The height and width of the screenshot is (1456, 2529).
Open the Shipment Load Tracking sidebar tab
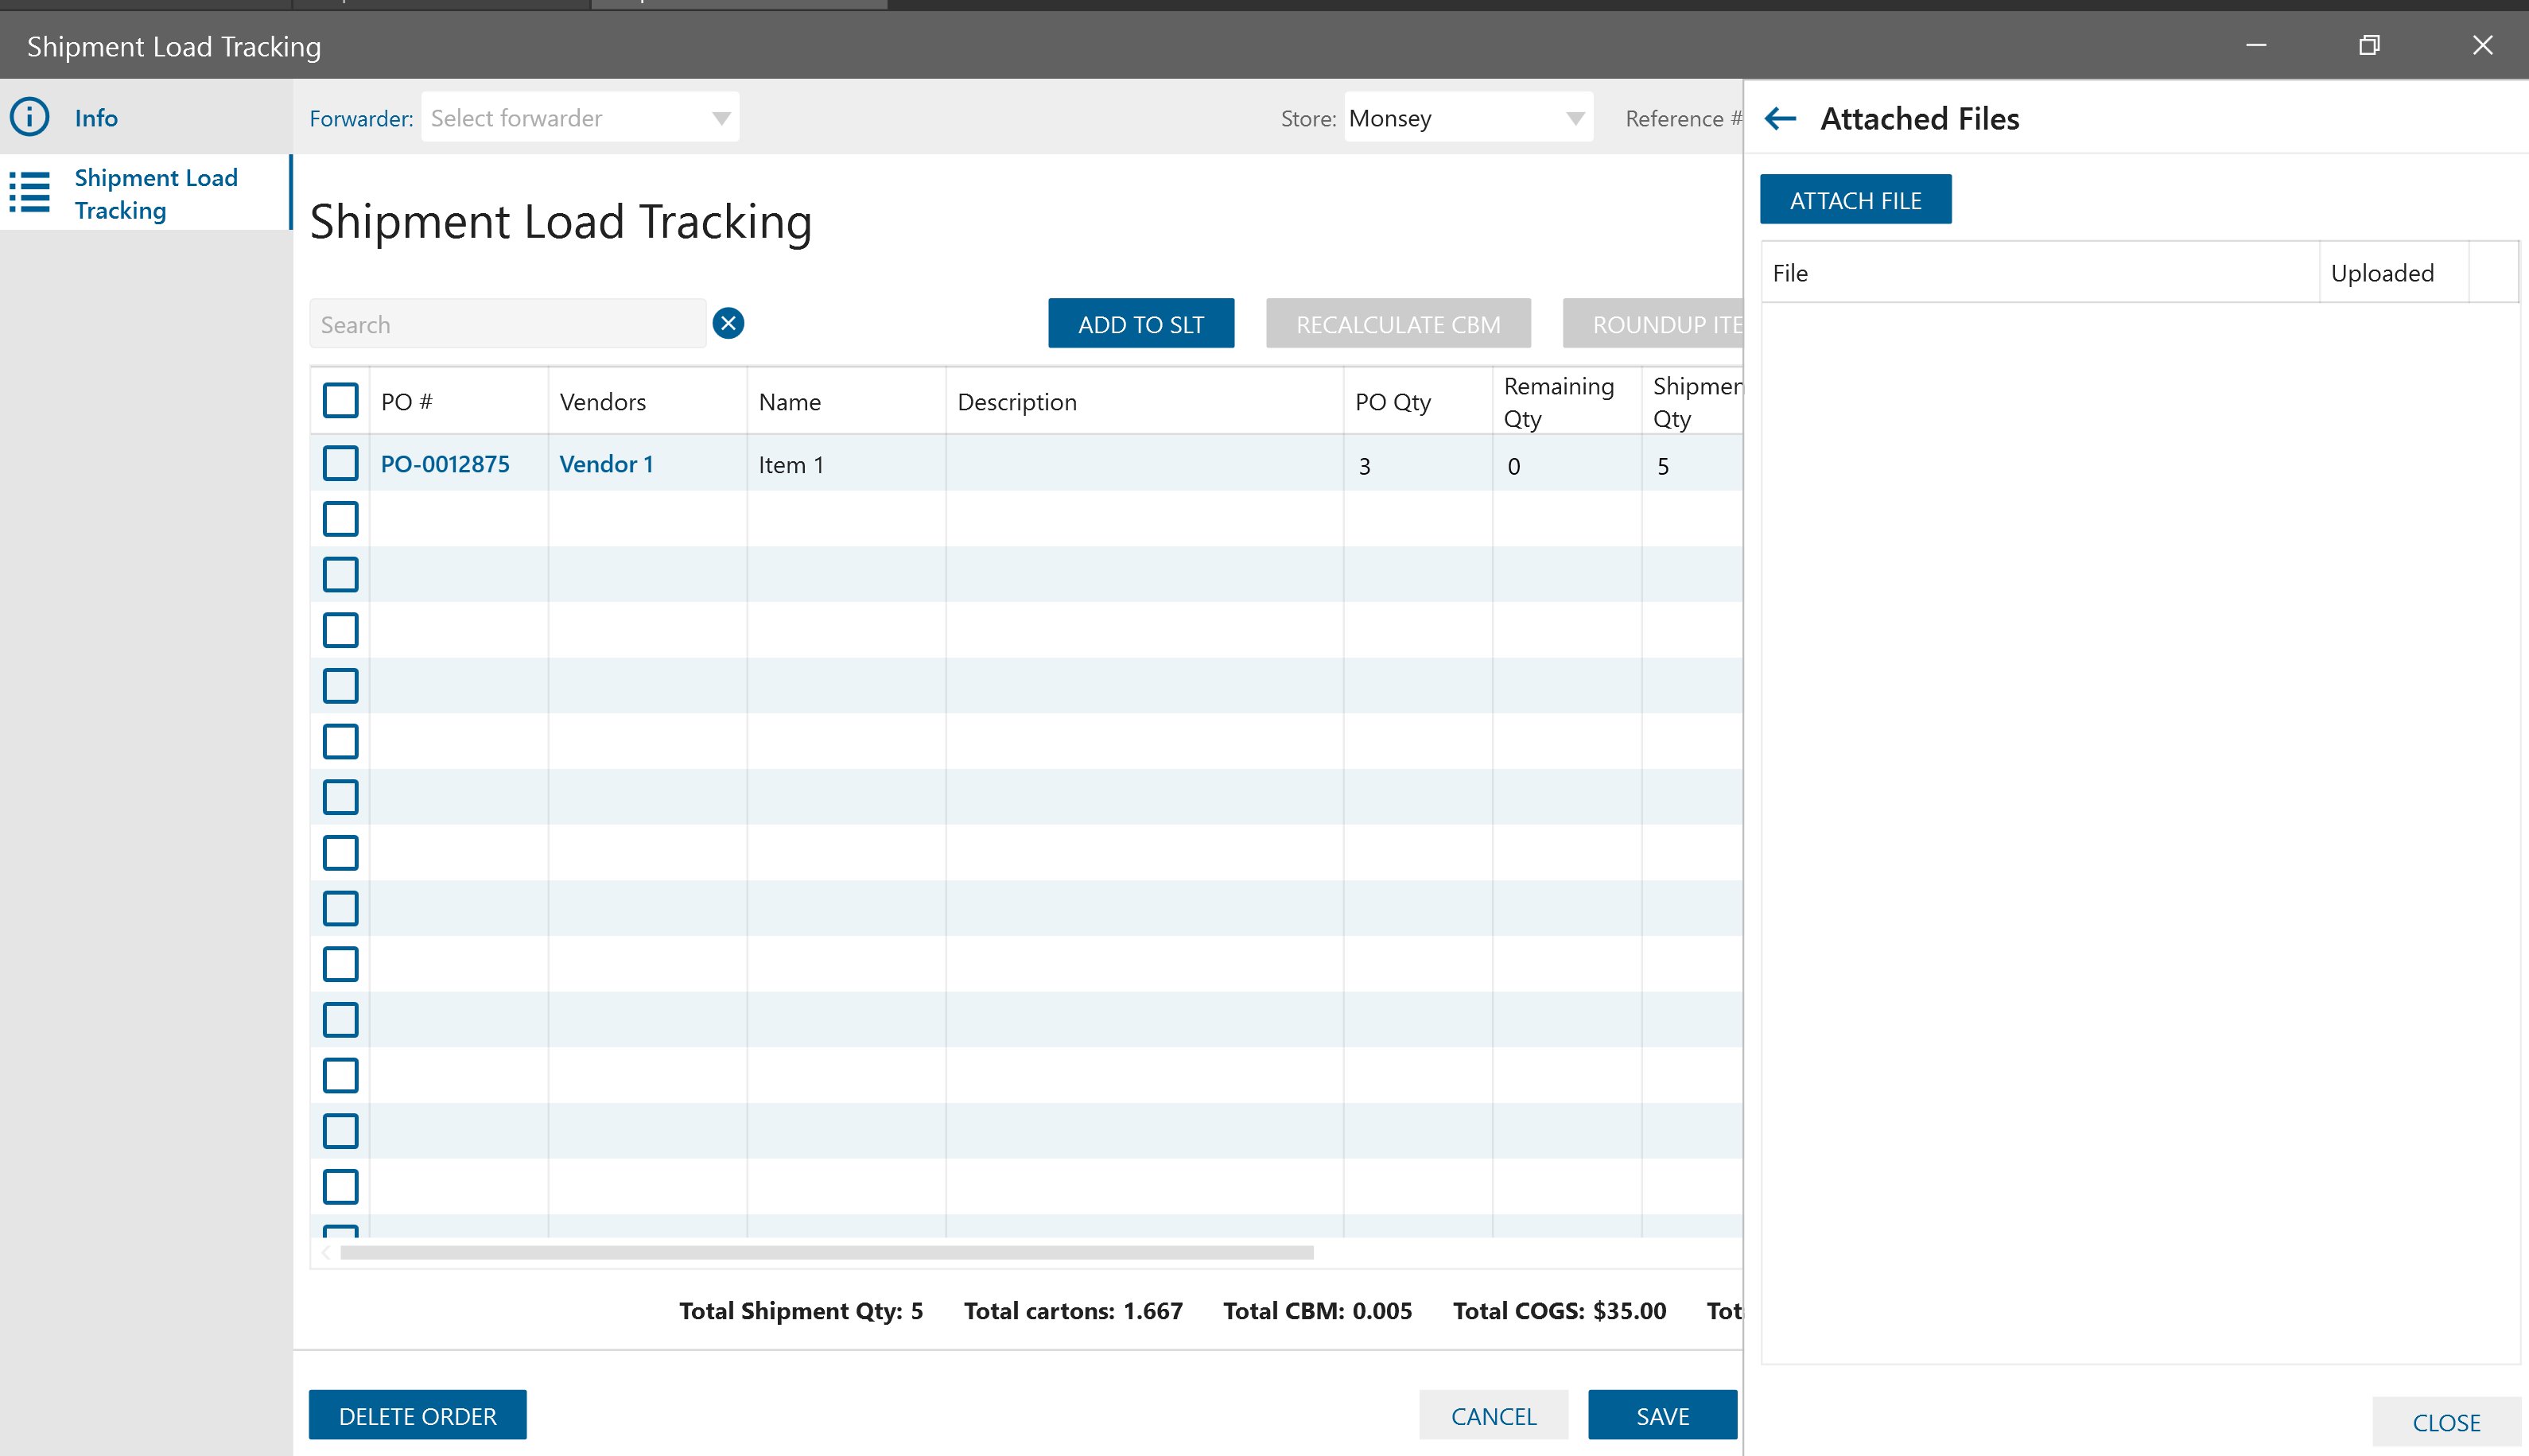(156, 193)
